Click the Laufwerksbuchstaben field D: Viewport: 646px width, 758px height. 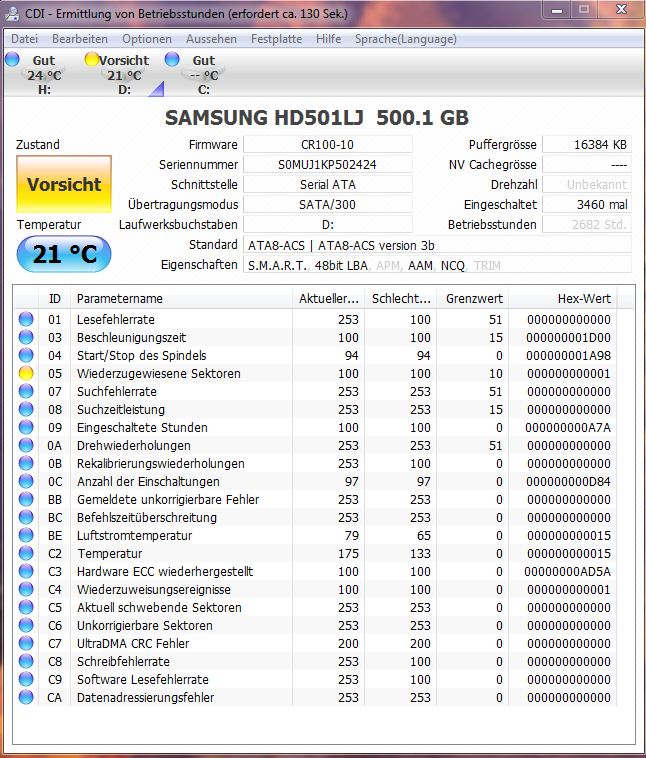[x=327, y=224]
